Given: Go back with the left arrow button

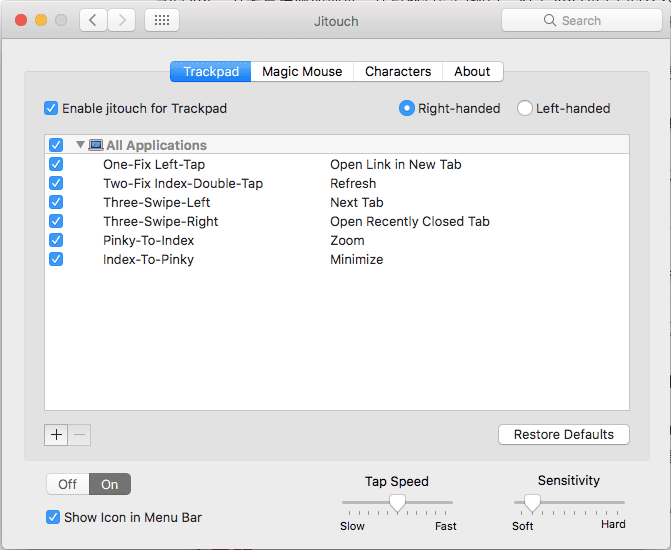Looking at the screenshot, I should (x=93, y=20).
